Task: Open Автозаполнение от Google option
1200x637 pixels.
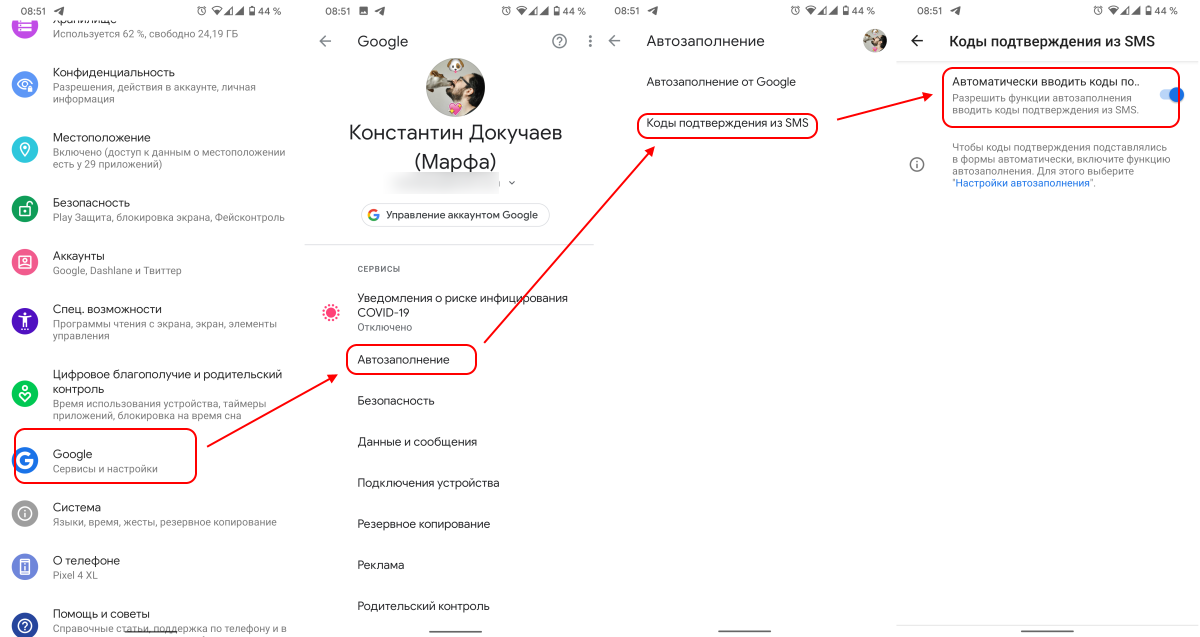Action: tap(721, 82)
